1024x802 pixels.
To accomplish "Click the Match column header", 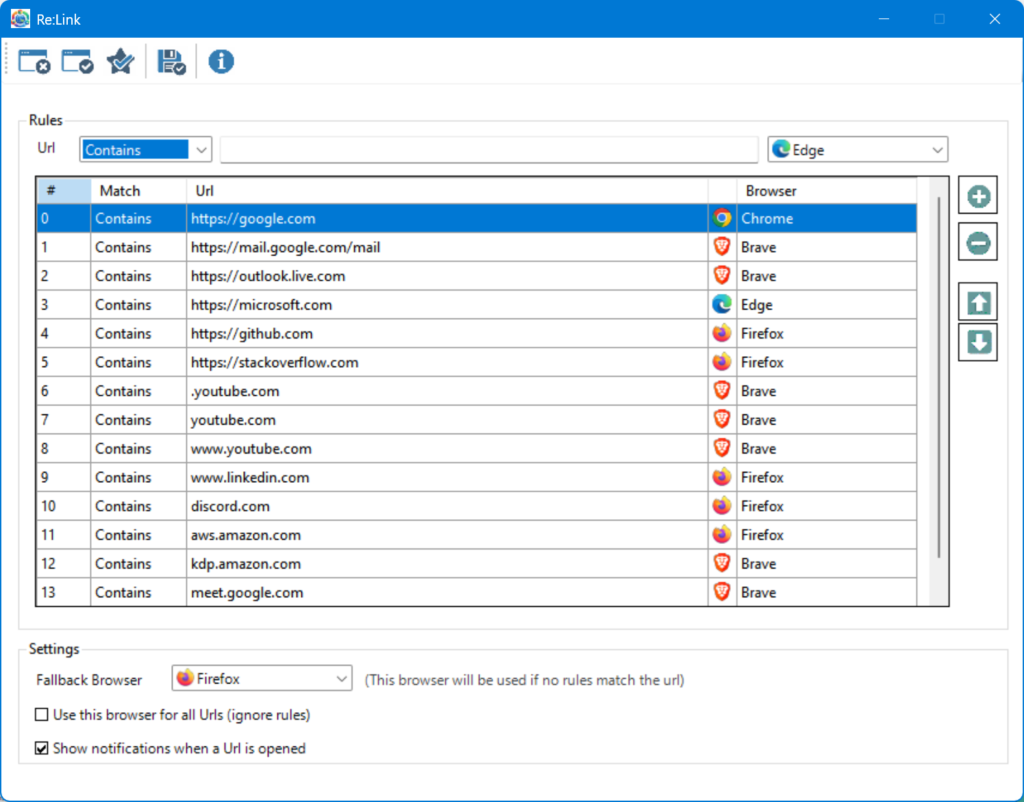I will click(x=137, y=191).
